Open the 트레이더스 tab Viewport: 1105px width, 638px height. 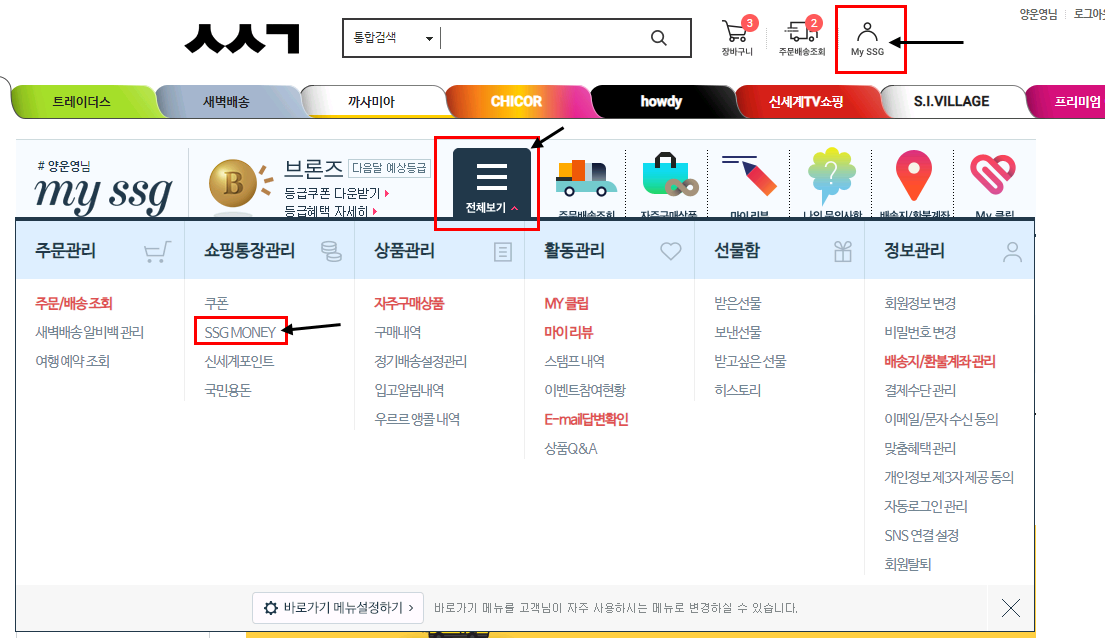[82, 102]
